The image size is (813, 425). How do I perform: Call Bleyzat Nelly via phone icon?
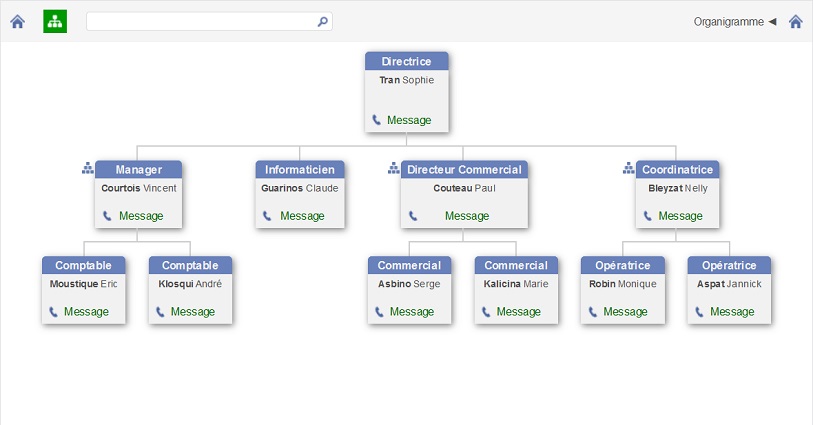click(648, 216)
